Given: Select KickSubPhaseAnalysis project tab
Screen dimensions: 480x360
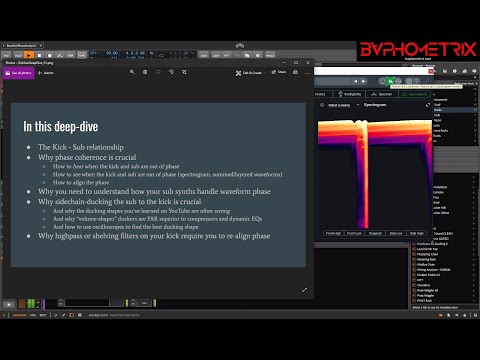Looking at the screenshot, I should (21, 45).
